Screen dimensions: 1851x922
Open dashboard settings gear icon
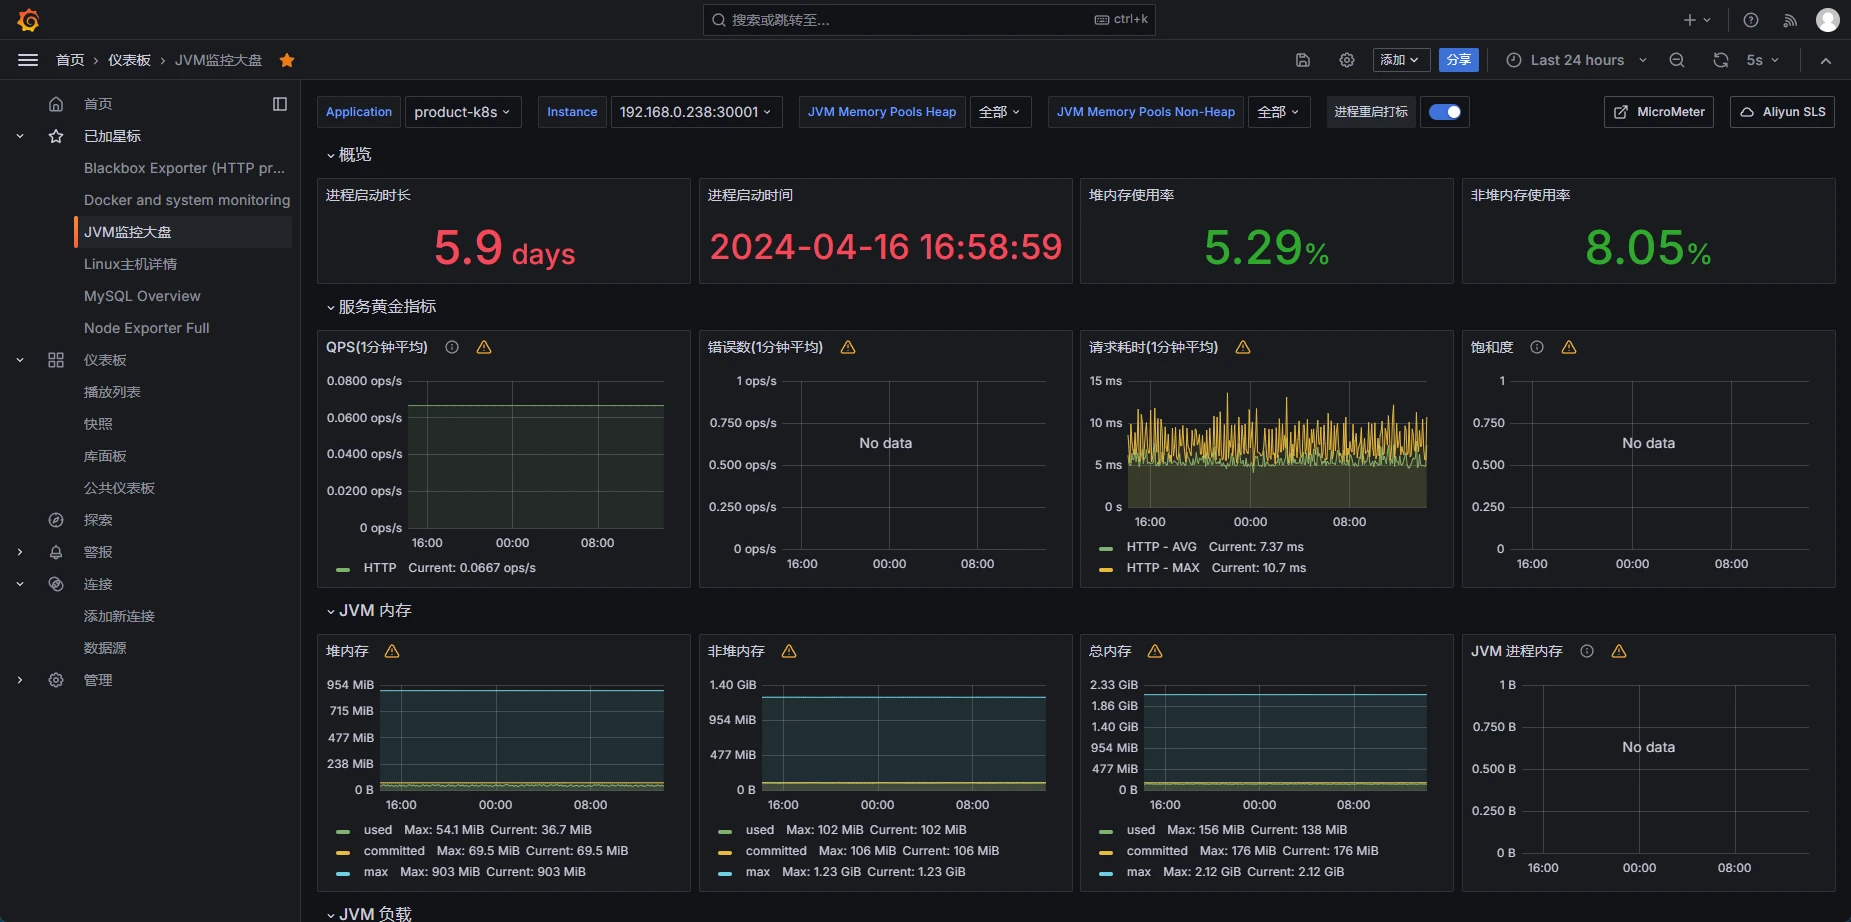[1347, 60]
